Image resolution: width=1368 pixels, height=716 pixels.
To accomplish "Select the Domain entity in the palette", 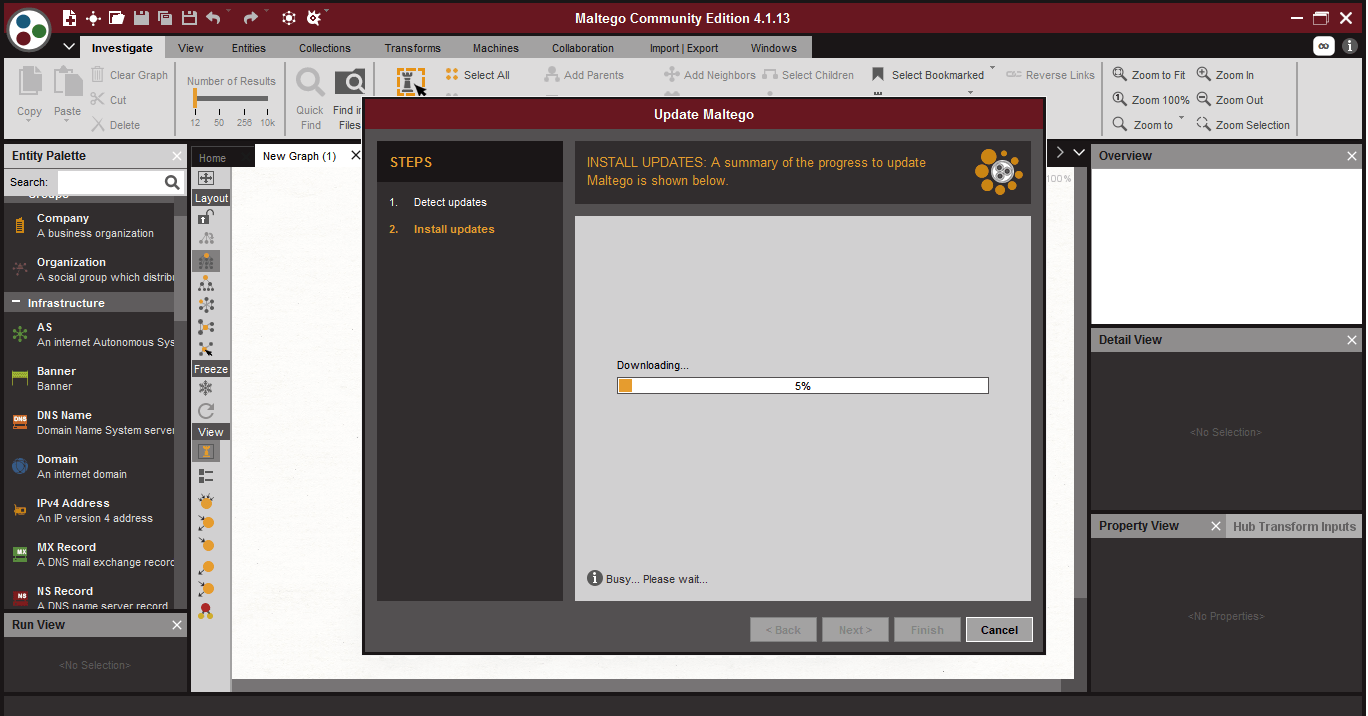I will coord(90,467).
